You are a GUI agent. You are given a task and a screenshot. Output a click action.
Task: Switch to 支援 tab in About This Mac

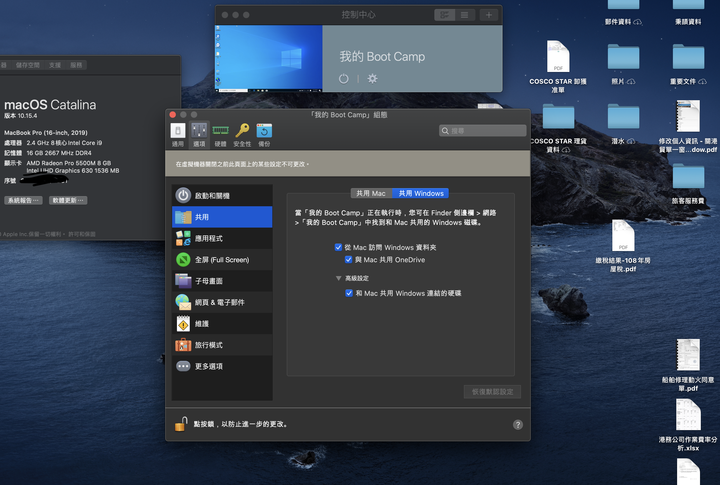(x=55, y=65)
